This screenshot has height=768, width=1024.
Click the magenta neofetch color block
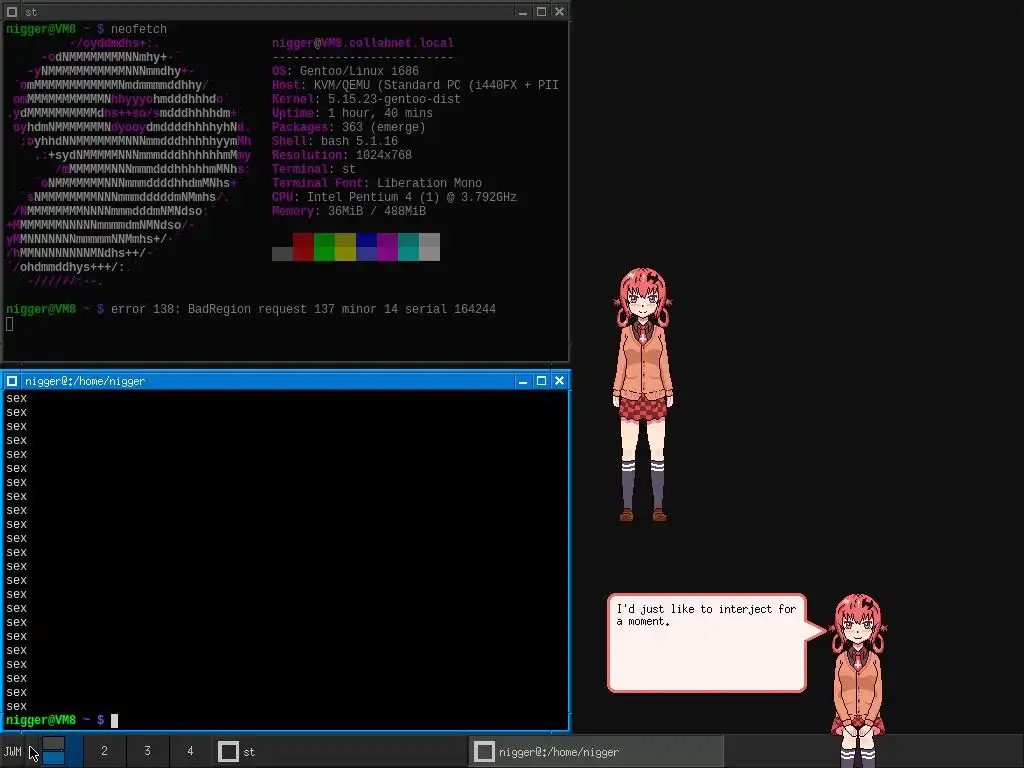click(387, 247)
